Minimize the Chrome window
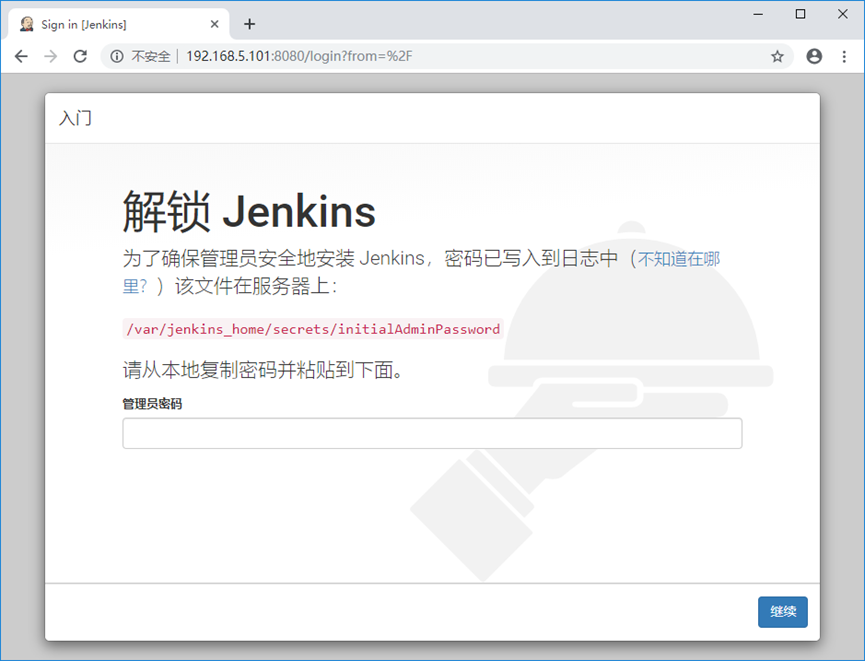Screen dimensions: 865x661 point(759,14)
